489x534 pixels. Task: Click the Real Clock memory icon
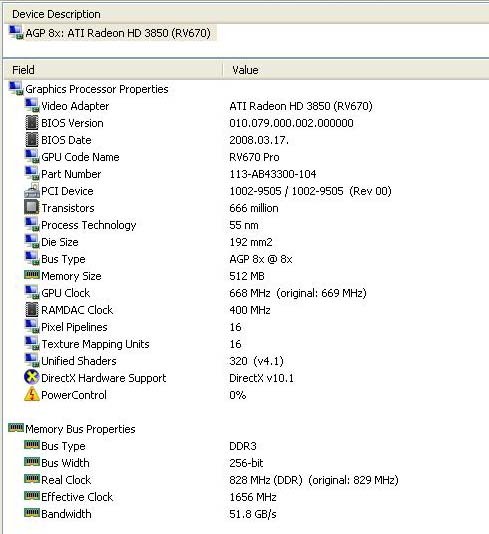32,478
